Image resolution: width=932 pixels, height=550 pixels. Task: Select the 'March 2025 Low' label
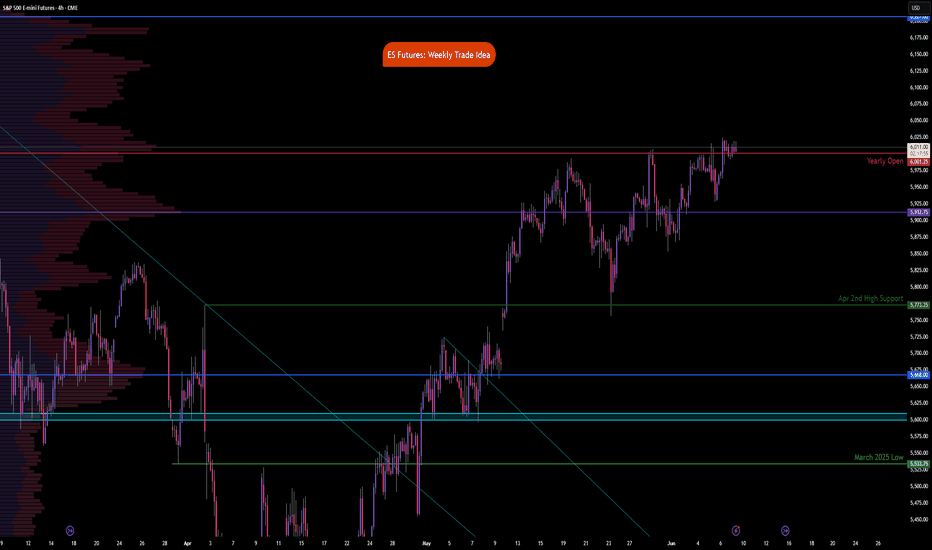click(x=879, y=457)
